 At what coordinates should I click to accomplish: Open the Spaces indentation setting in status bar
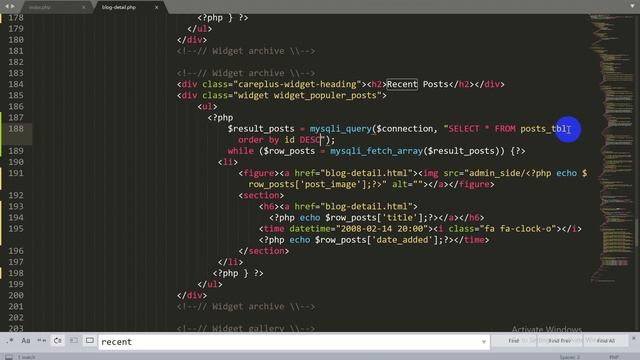click(x=570, y=357)
